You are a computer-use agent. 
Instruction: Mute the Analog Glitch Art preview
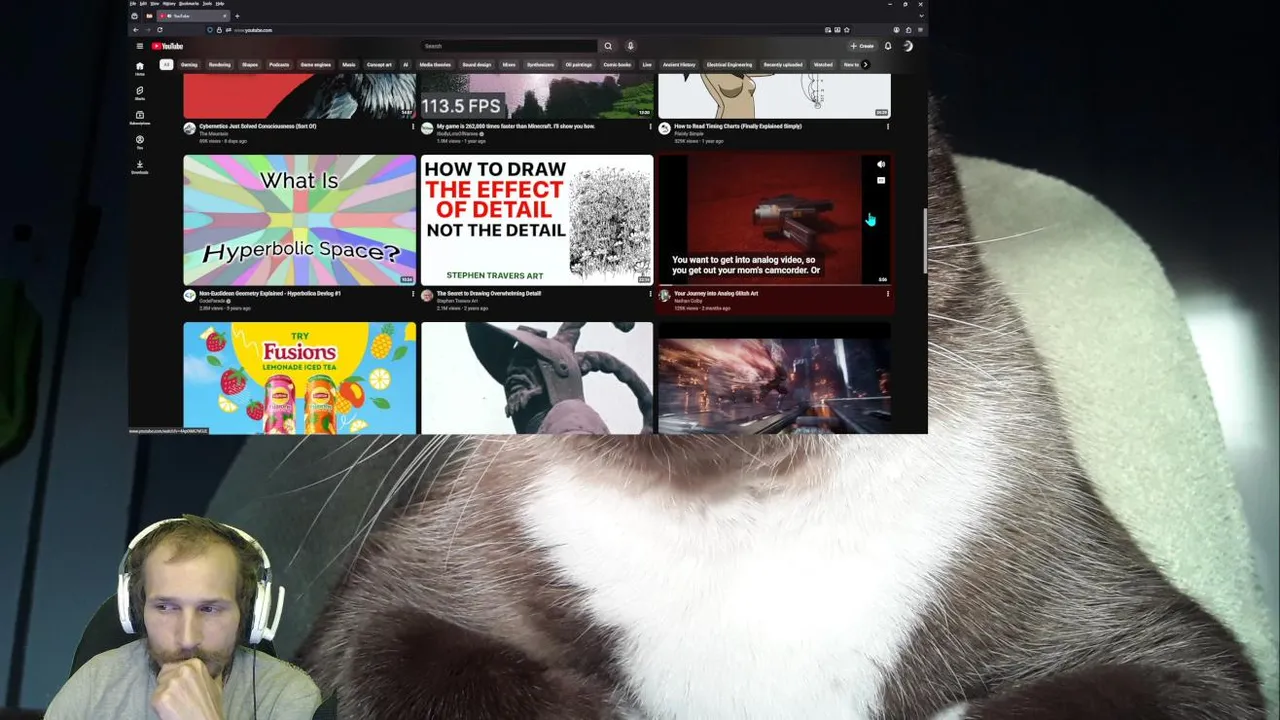[x=881, y=164]
